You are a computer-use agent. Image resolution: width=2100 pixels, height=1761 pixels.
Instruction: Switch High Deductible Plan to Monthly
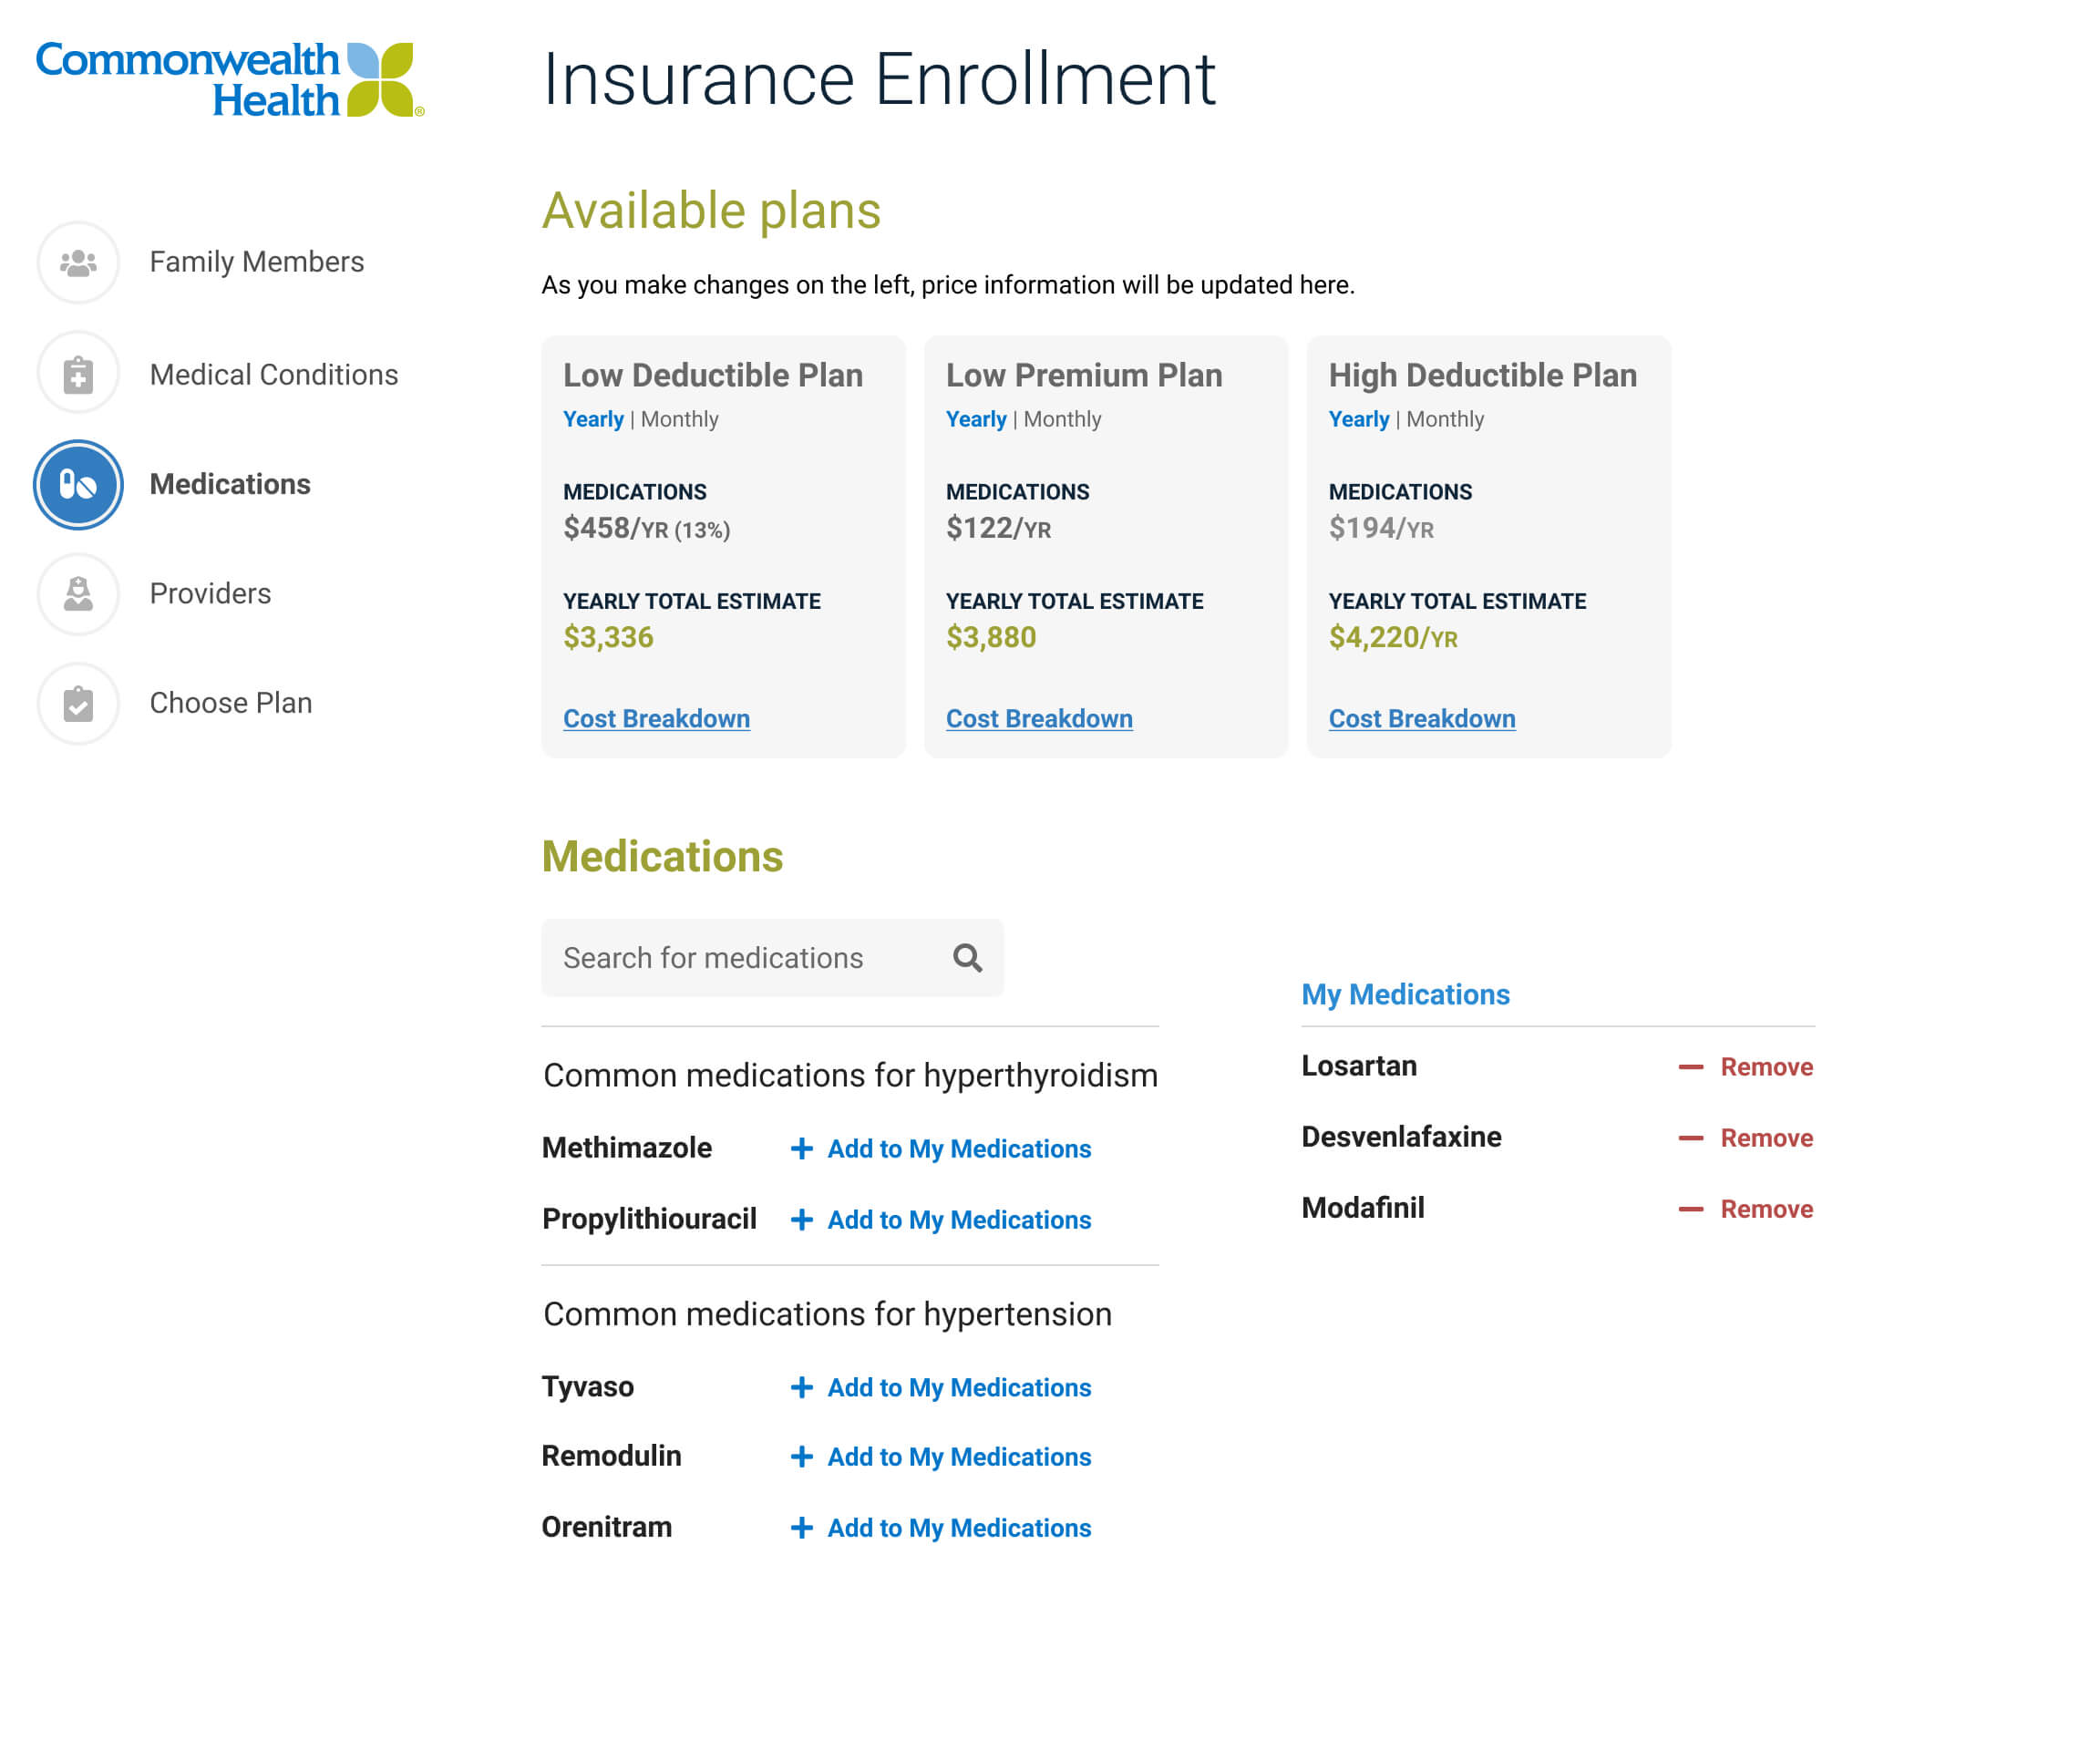point(1445,419)
